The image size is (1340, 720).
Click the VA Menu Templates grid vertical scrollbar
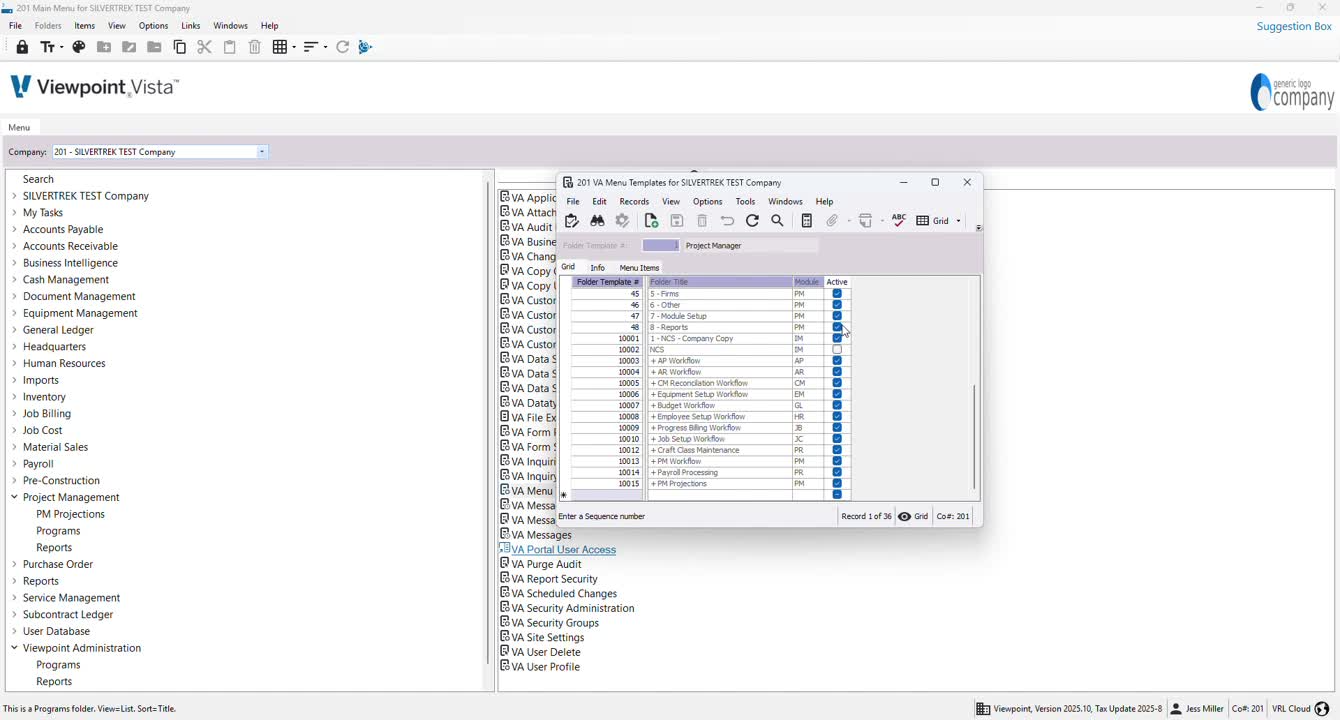tap(974, 437)
